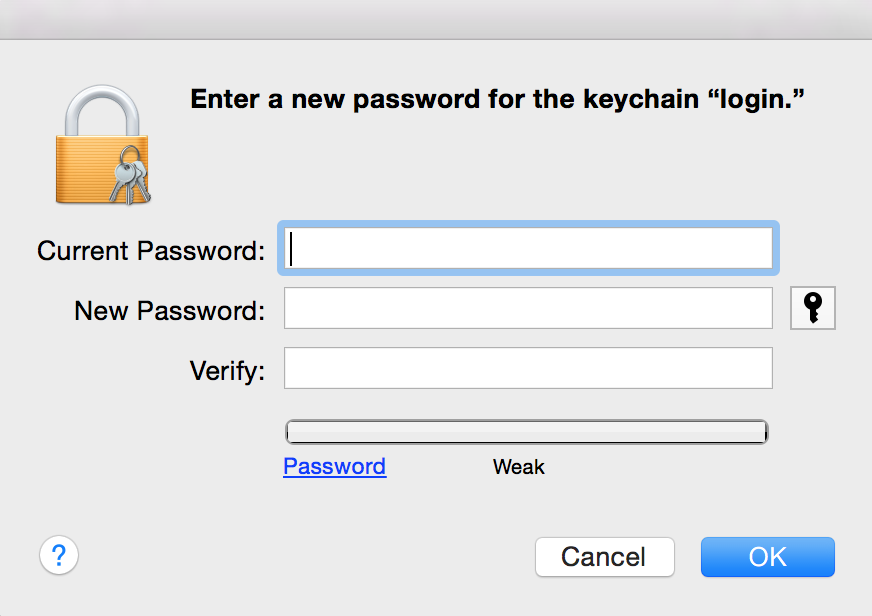Focus the Current Password input field

tap(528, 248)
